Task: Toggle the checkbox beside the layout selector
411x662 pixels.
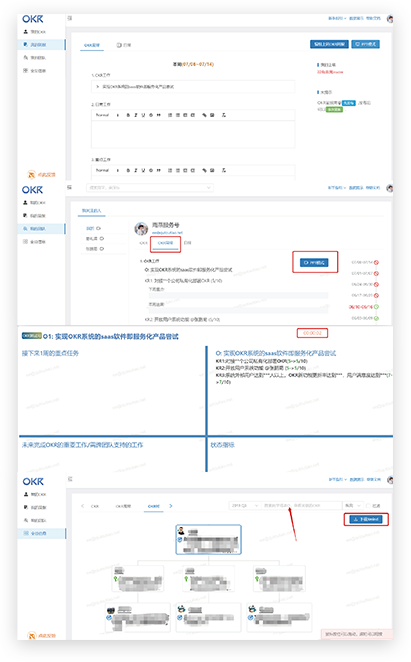Action: [368, 505]
